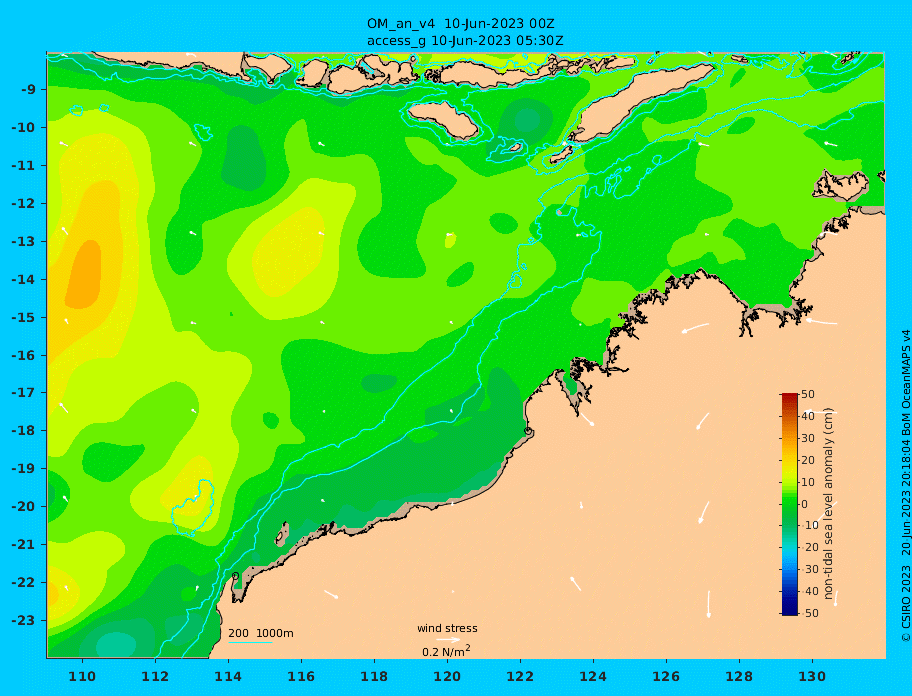
Task: Click the colorbar label '50' at top
Action: (x=808, y=394)
